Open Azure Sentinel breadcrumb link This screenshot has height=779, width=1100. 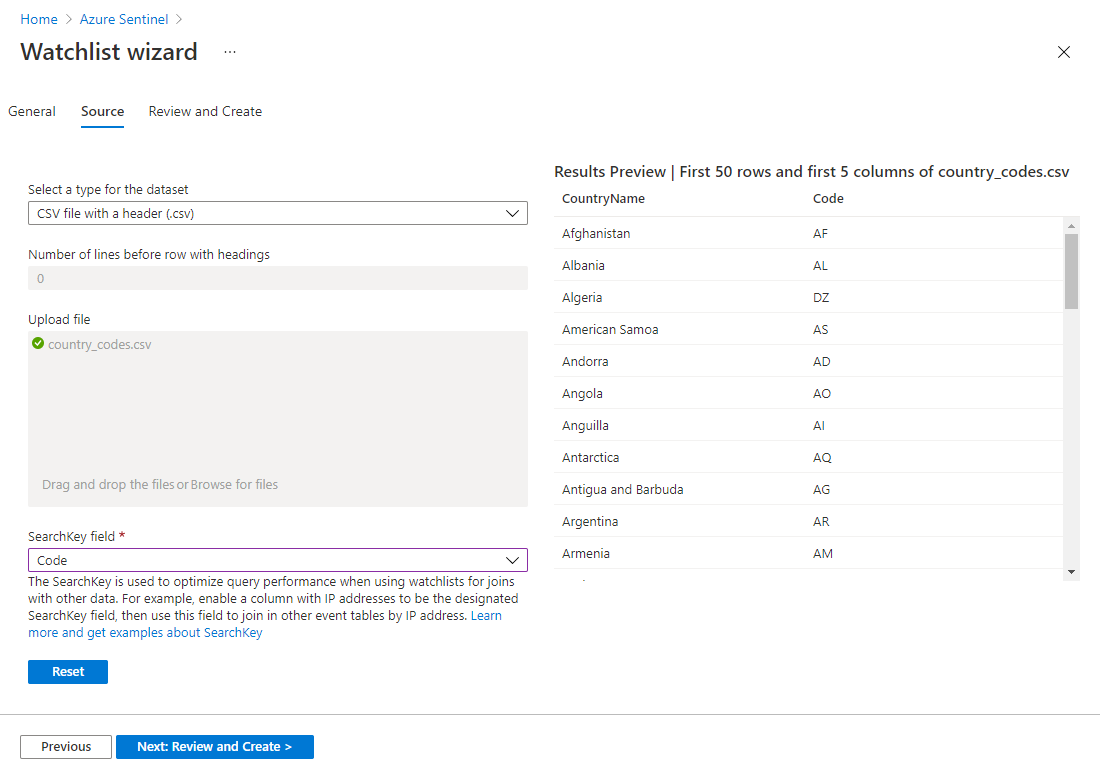[124, 19]
